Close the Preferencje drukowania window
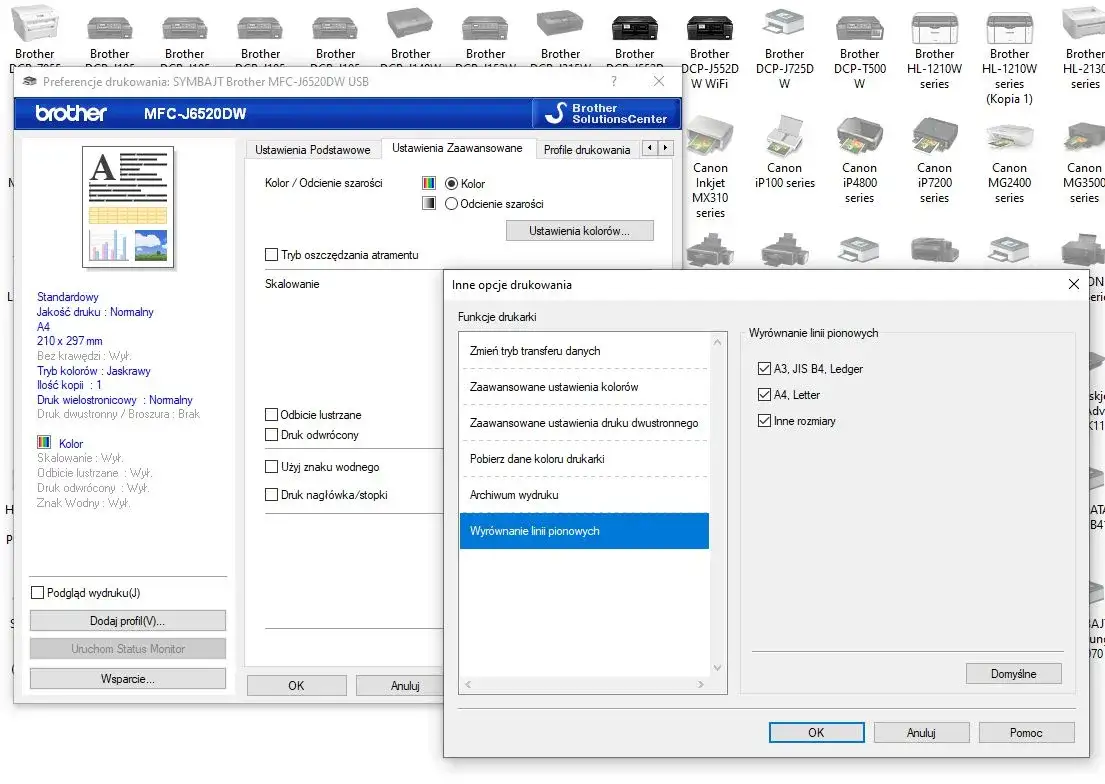 [659, 81]
